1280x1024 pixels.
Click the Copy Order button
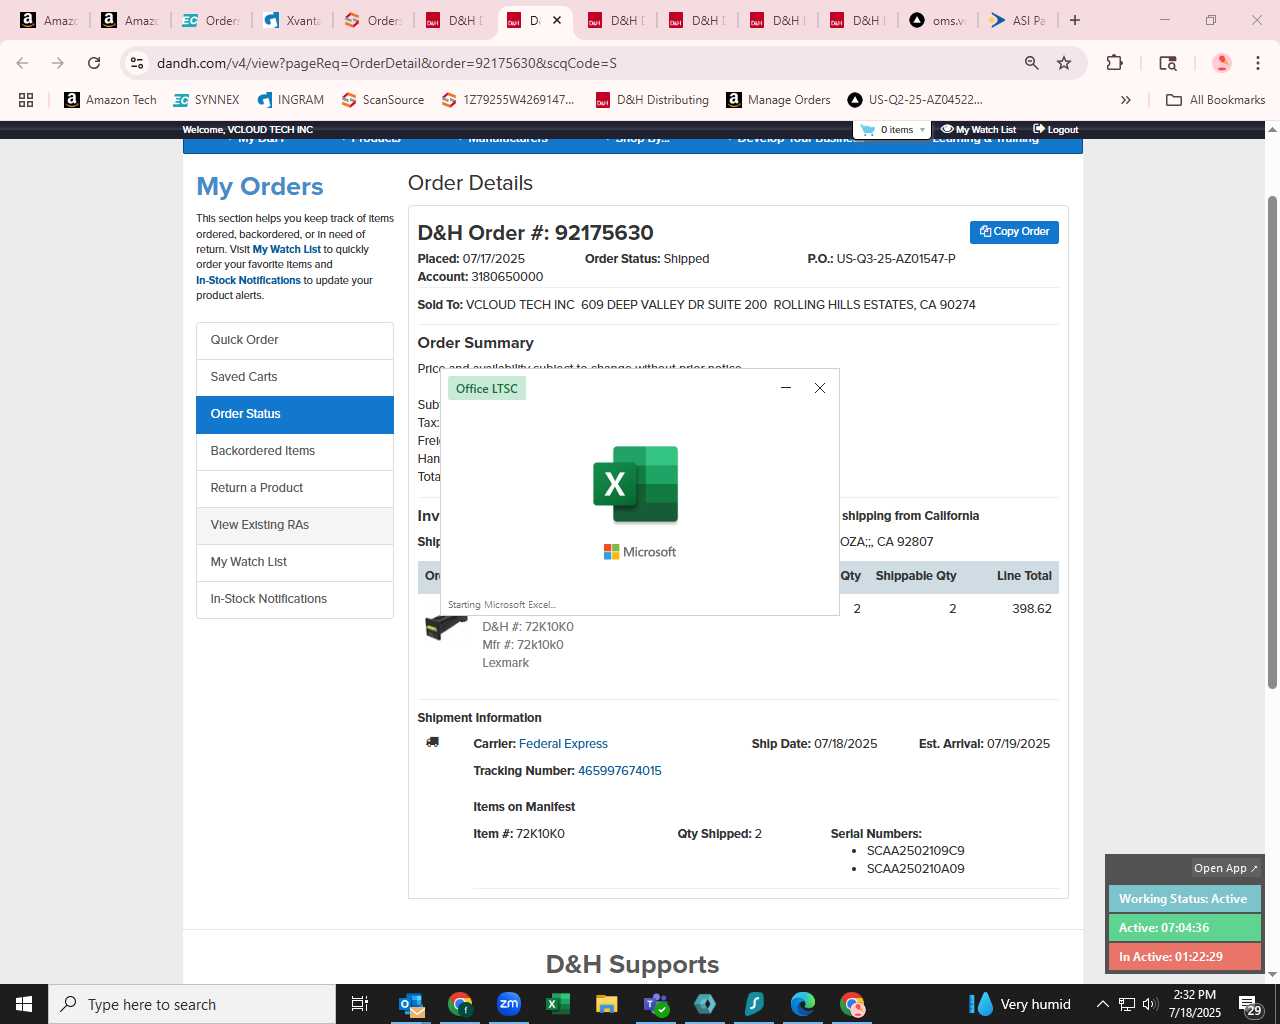coord(1014,232)
